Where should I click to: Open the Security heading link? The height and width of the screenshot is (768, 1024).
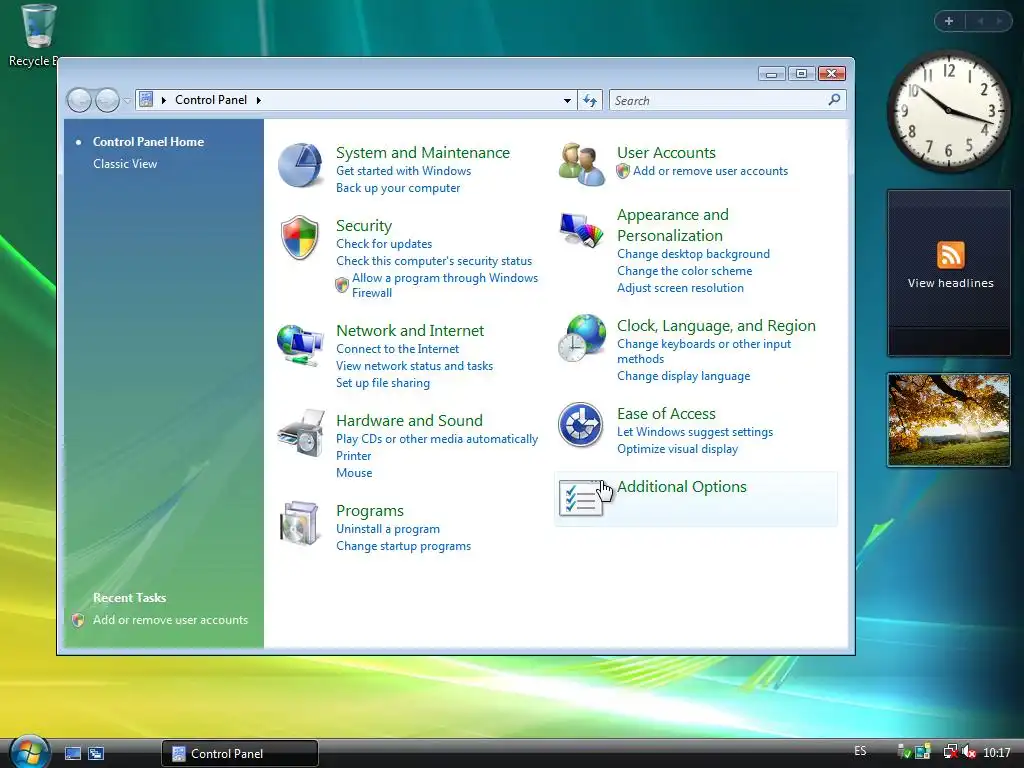coord(364,225)
